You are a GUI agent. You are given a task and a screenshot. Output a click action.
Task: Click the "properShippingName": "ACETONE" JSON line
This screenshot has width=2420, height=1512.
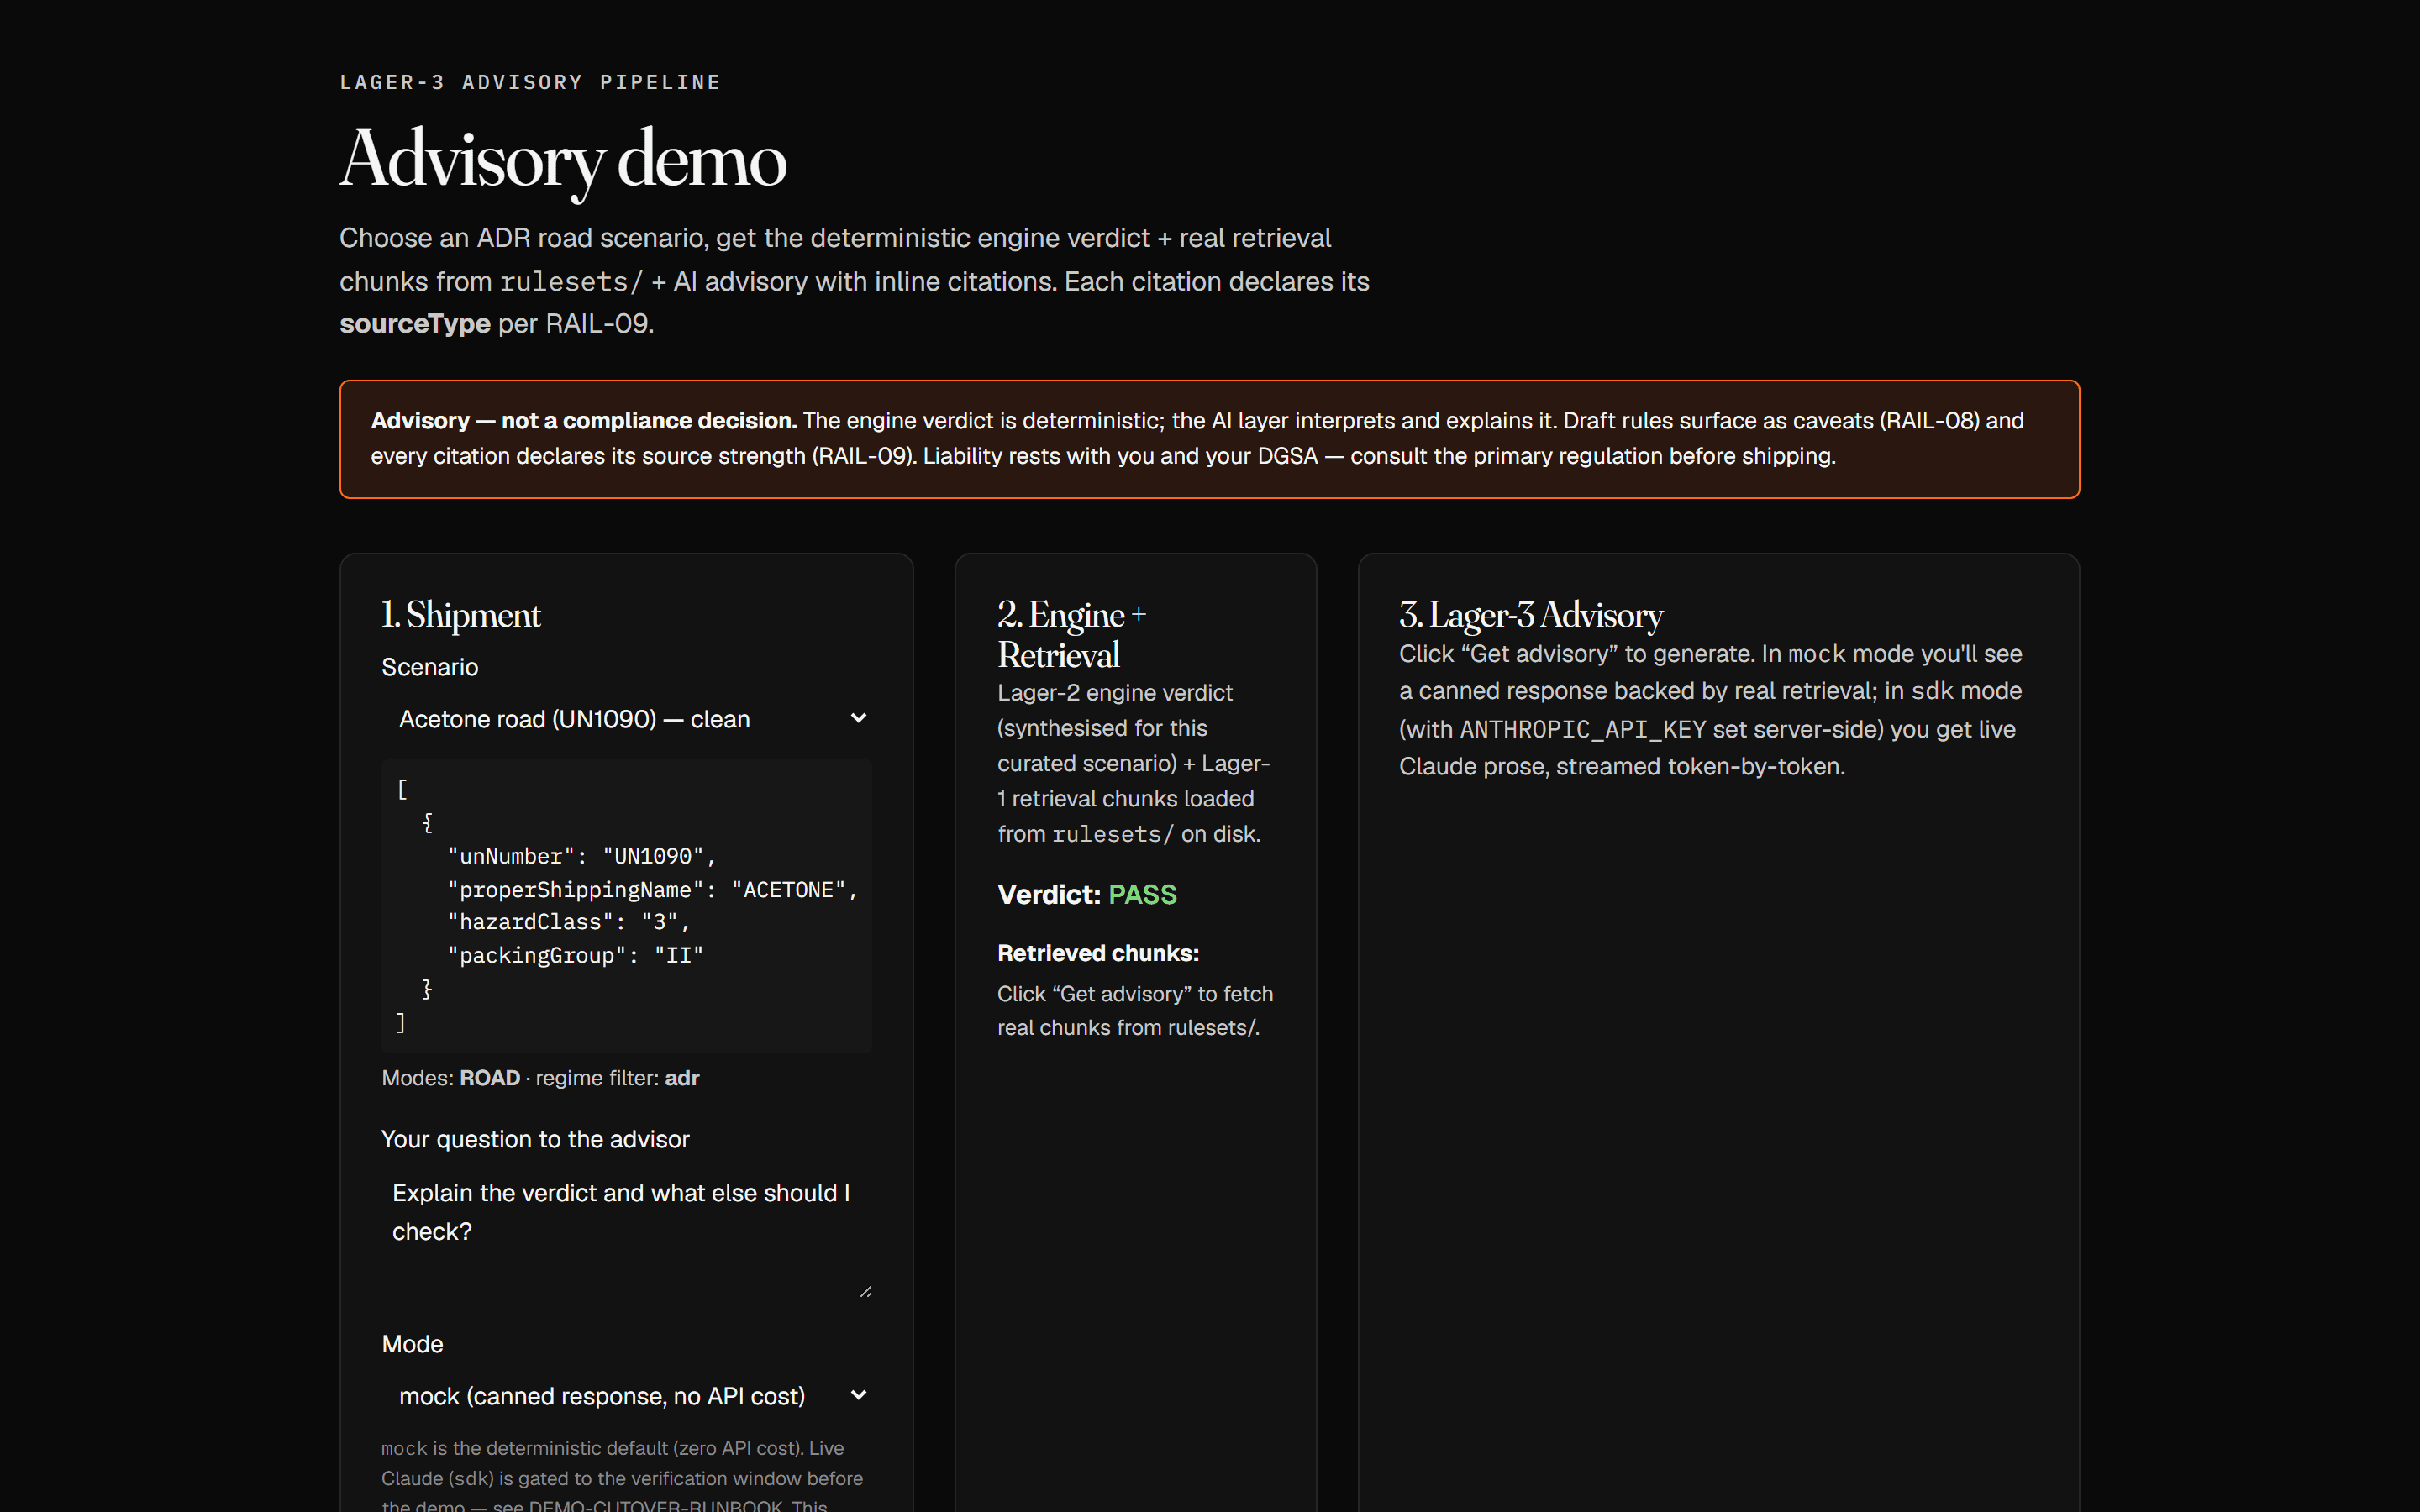[x=653, y=889]
